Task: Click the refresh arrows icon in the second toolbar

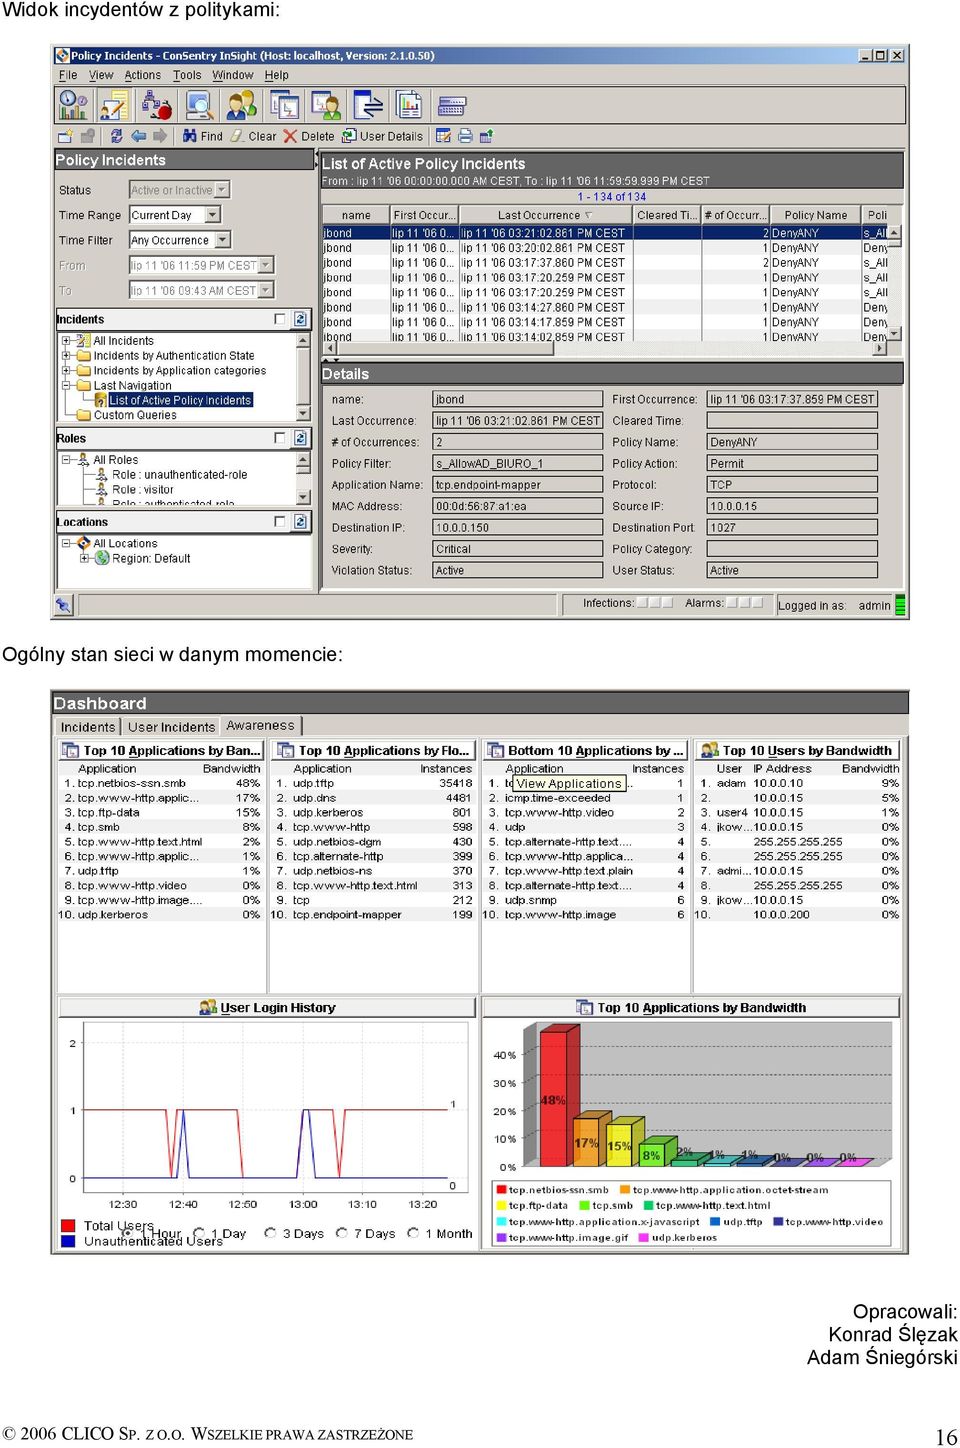Action: tap(116, 136)
